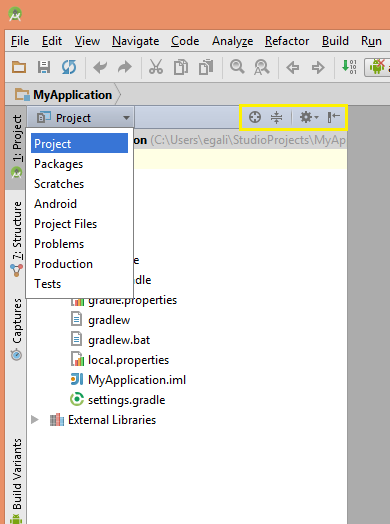Click the Open folder toolbar icon
This screenshot has height=524, width=390.
(x=19, y=67)
